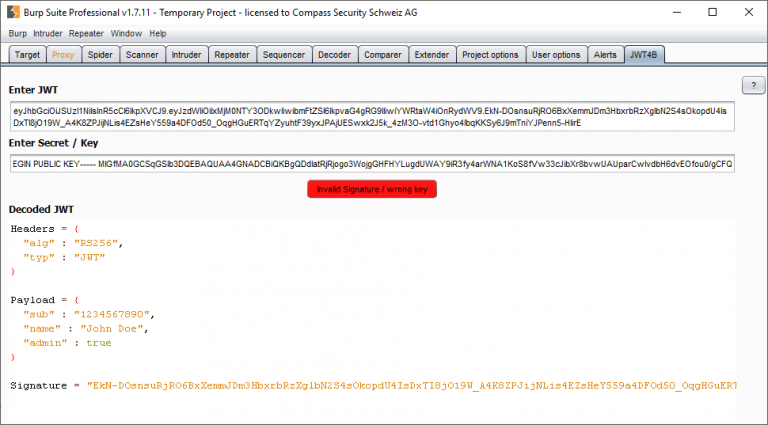Switch to the Sequencer tab

pyautogui.click(x=284, y=55)
